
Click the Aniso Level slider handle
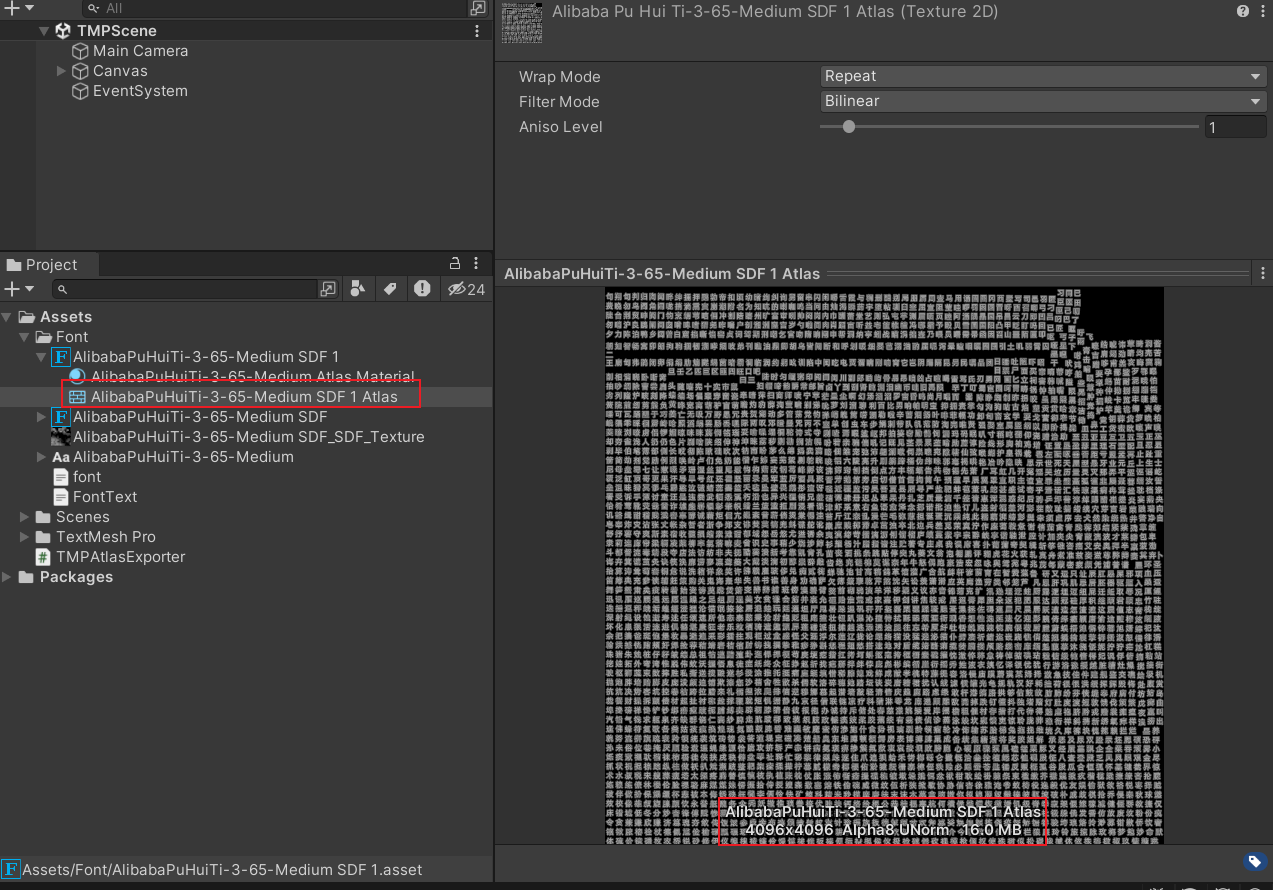pos(849,127)
